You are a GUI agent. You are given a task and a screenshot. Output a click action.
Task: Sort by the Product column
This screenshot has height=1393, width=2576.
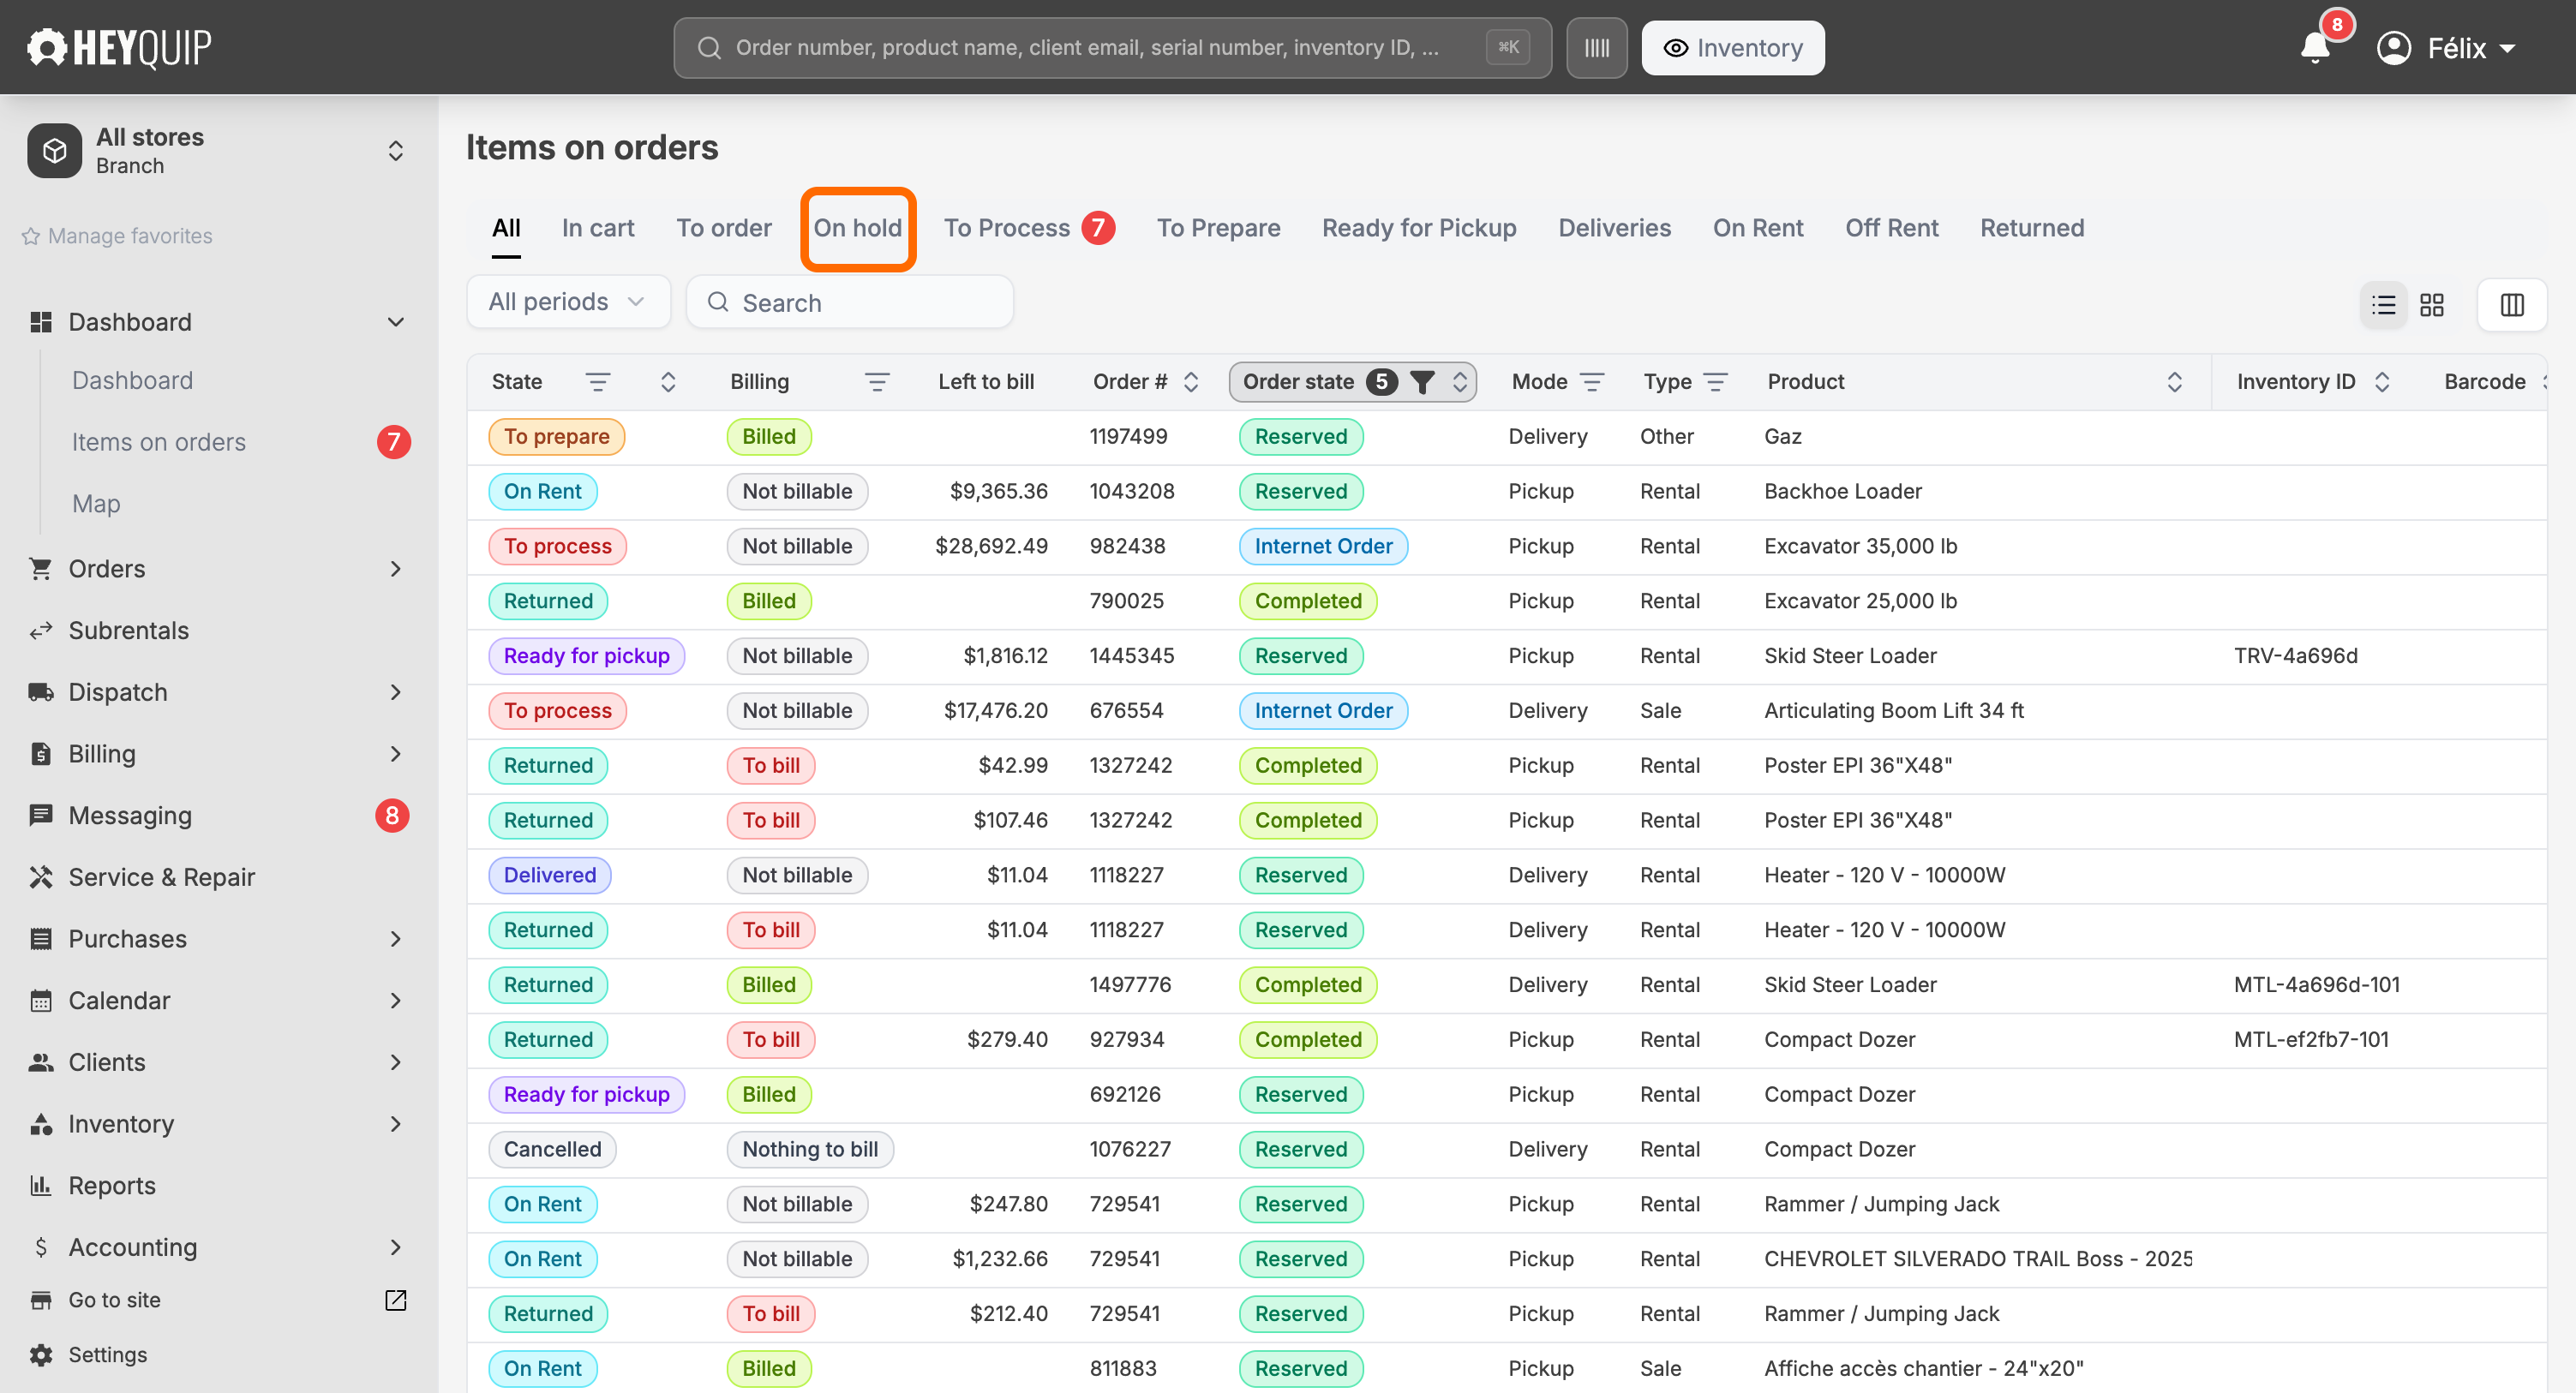[x=2174, y=382]
